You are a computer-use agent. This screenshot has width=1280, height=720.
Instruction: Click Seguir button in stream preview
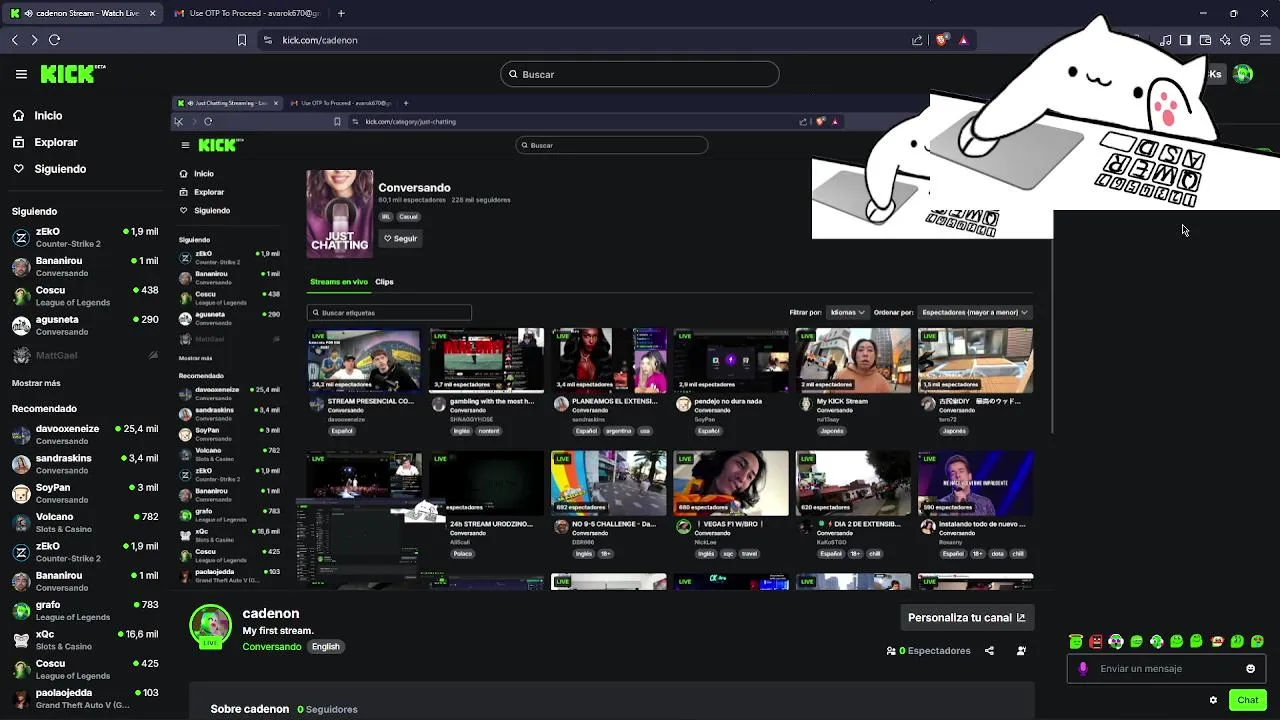(x=400, y=239)
